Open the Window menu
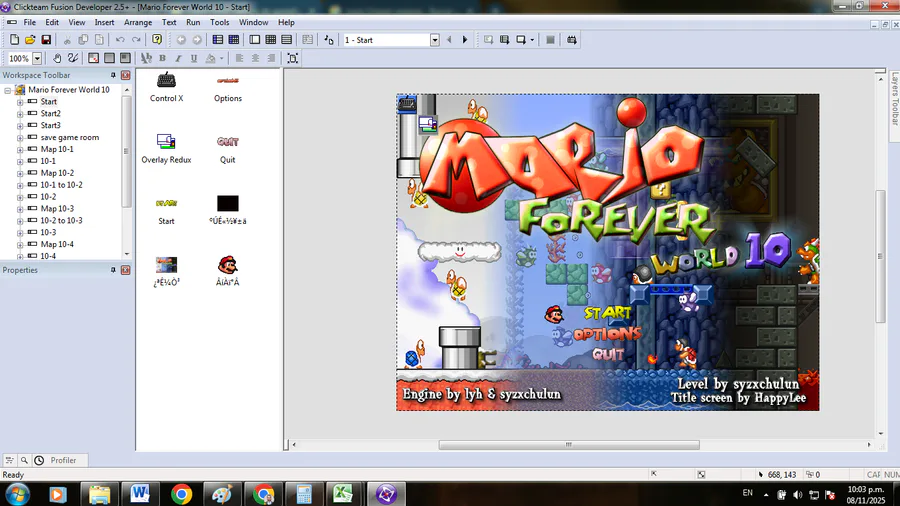The image size is (900, 506). [253, 22]
